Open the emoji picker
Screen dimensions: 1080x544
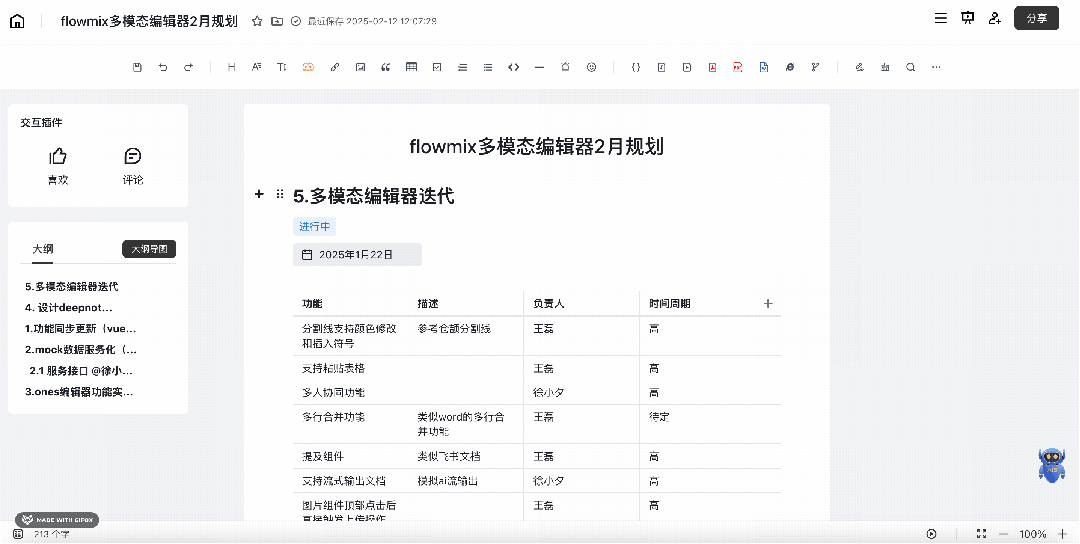(x=591, y=67)
